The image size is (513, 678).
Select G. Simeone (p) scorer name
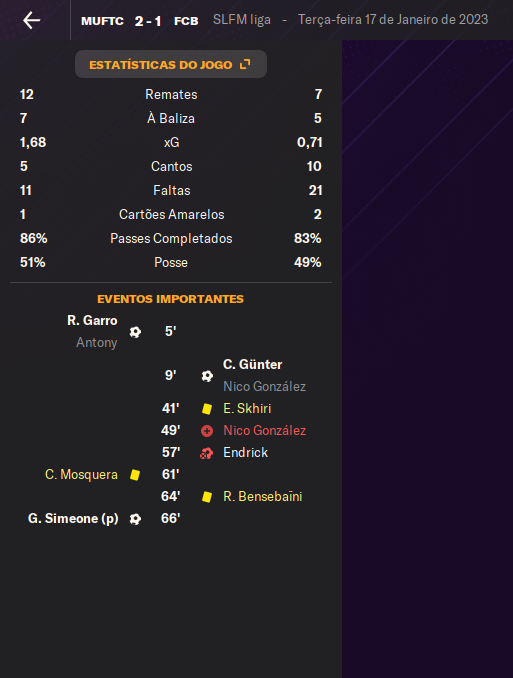click(73, 518)
